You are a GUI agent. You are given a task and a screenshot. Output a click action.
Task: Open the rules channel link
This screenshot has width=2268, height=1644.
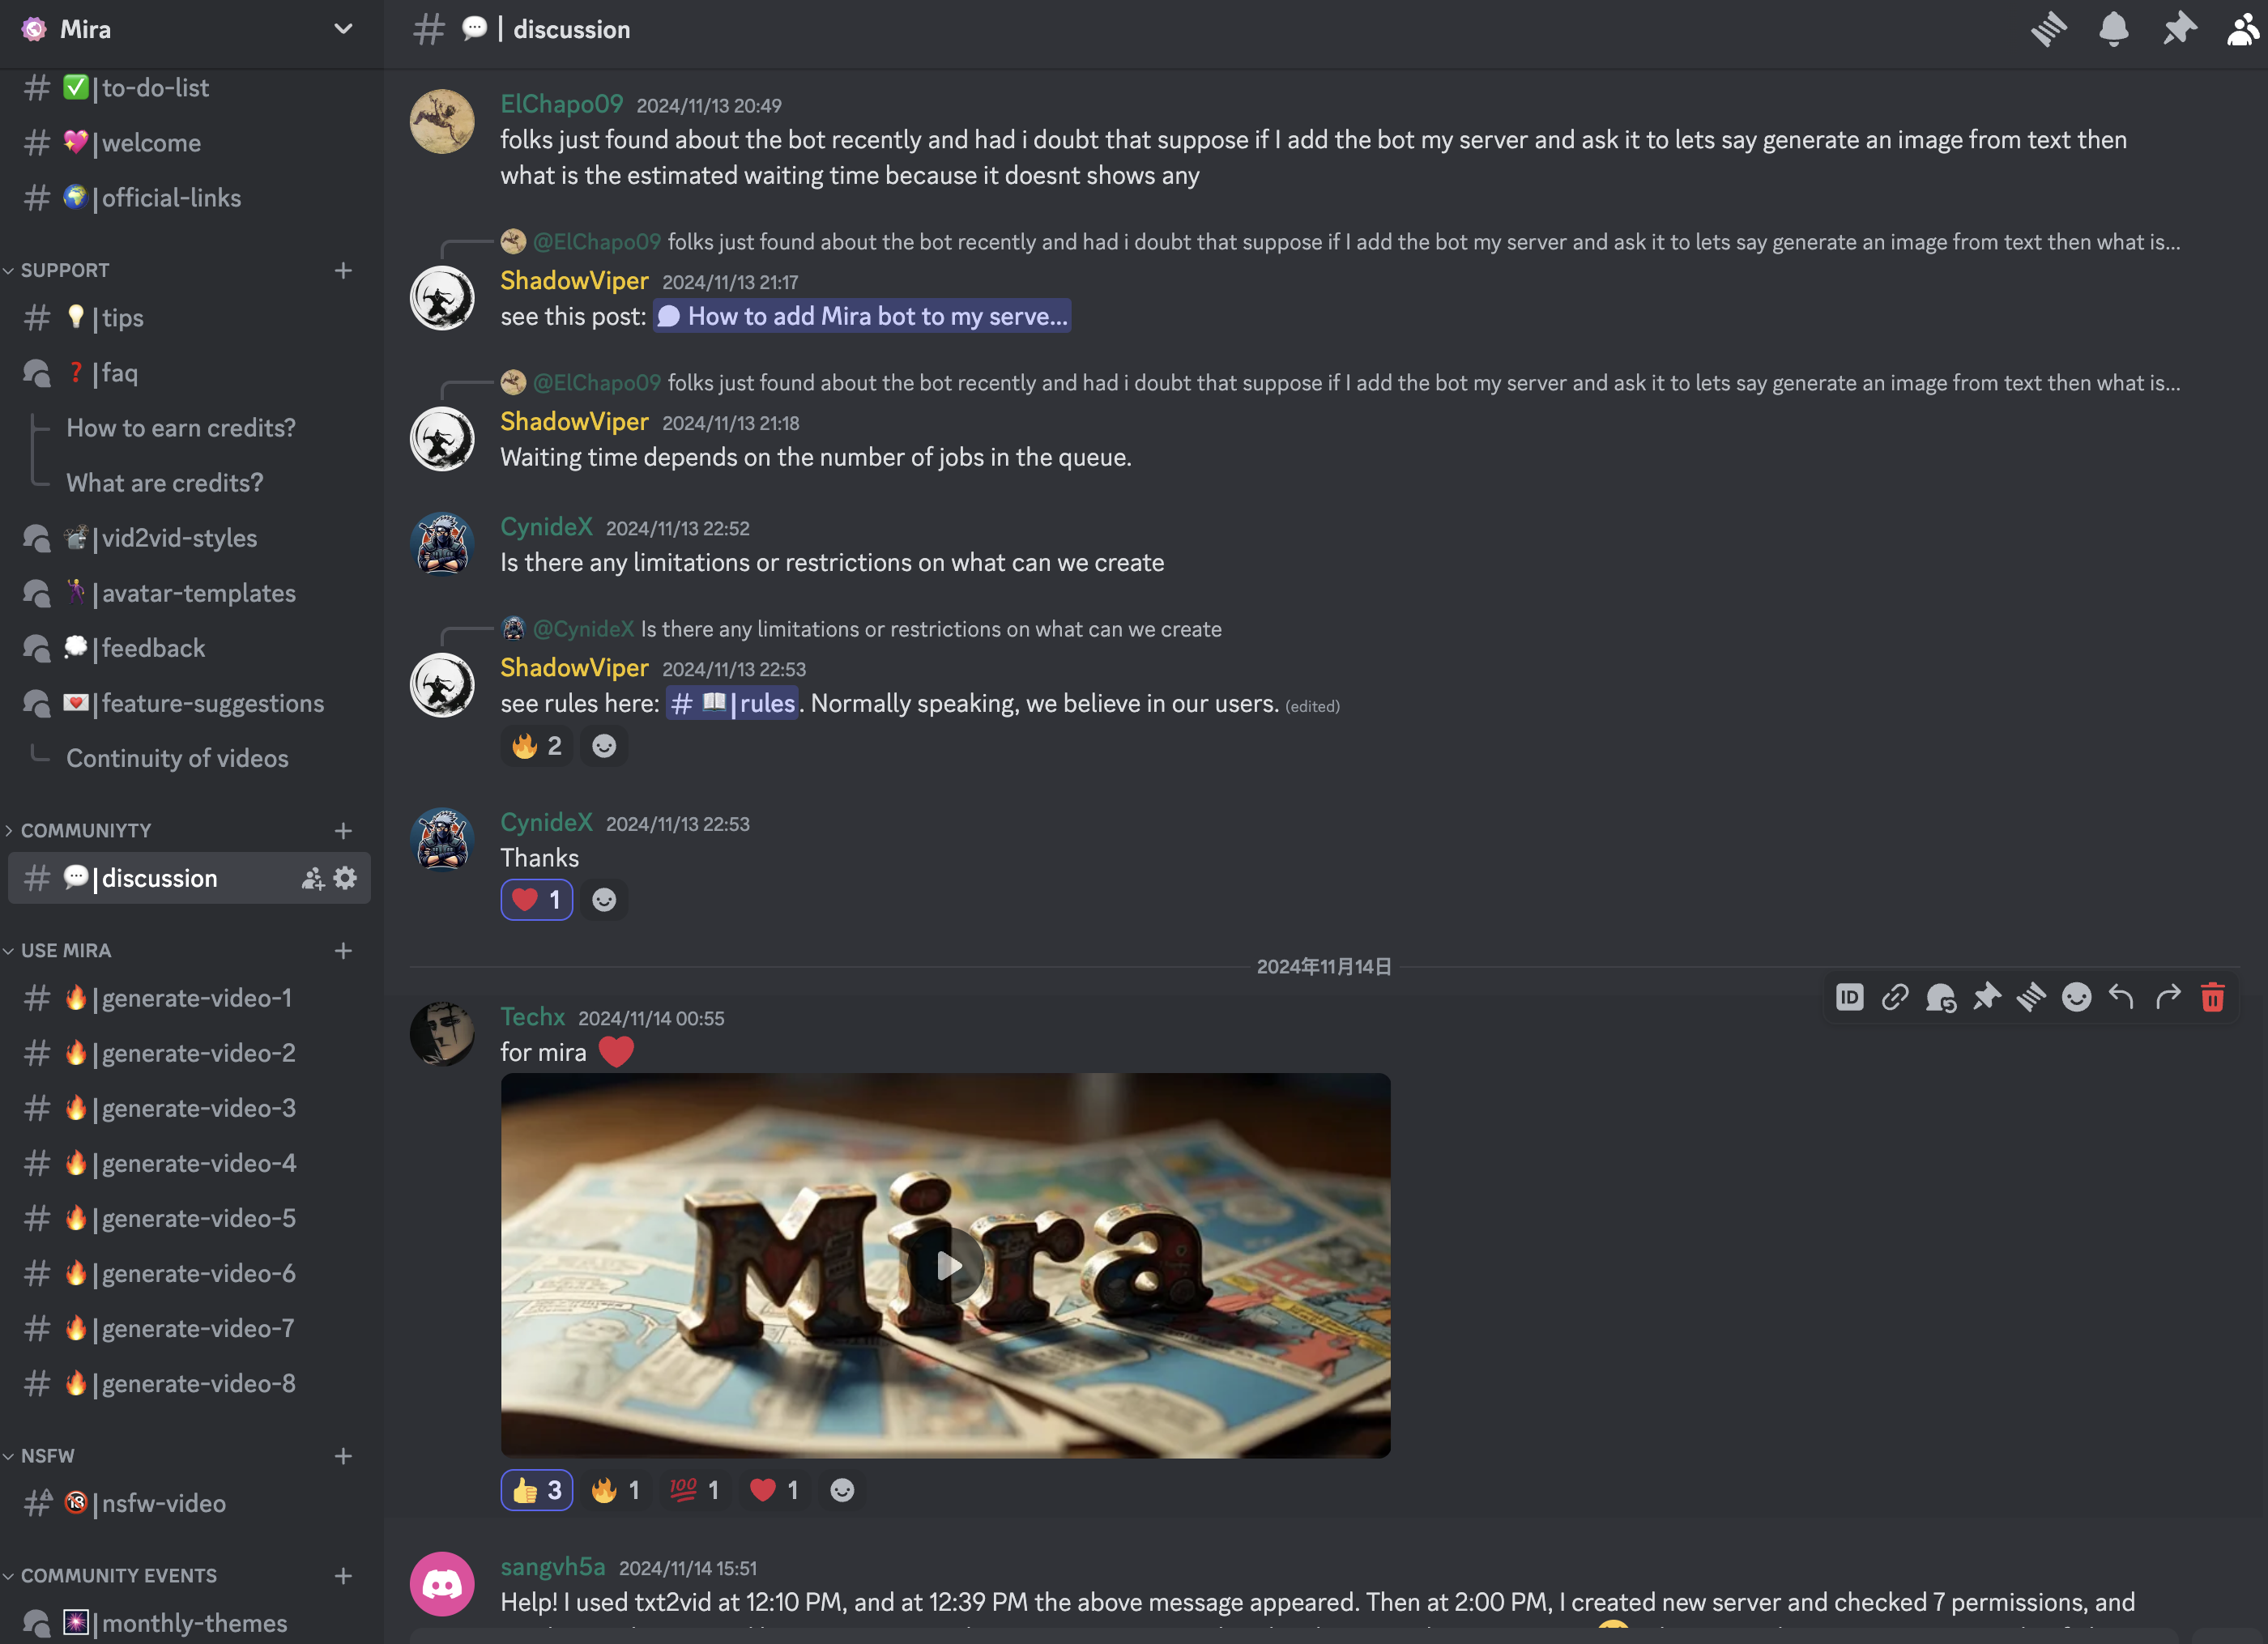(732, 703)
